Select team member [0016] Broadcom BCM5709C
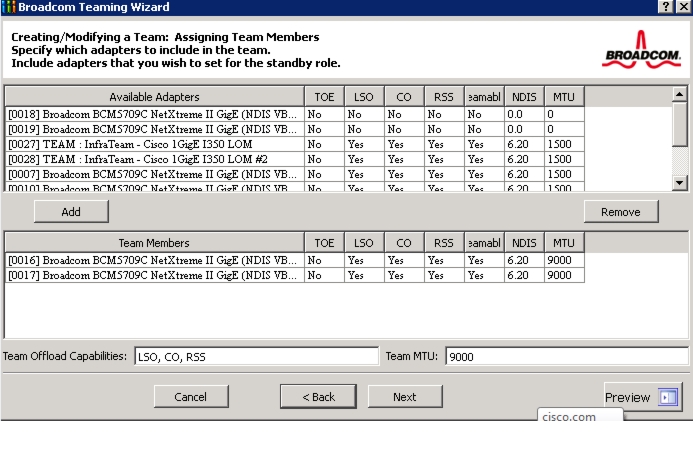693x455 pixels. pyautogui.click(x=295, y=260)
